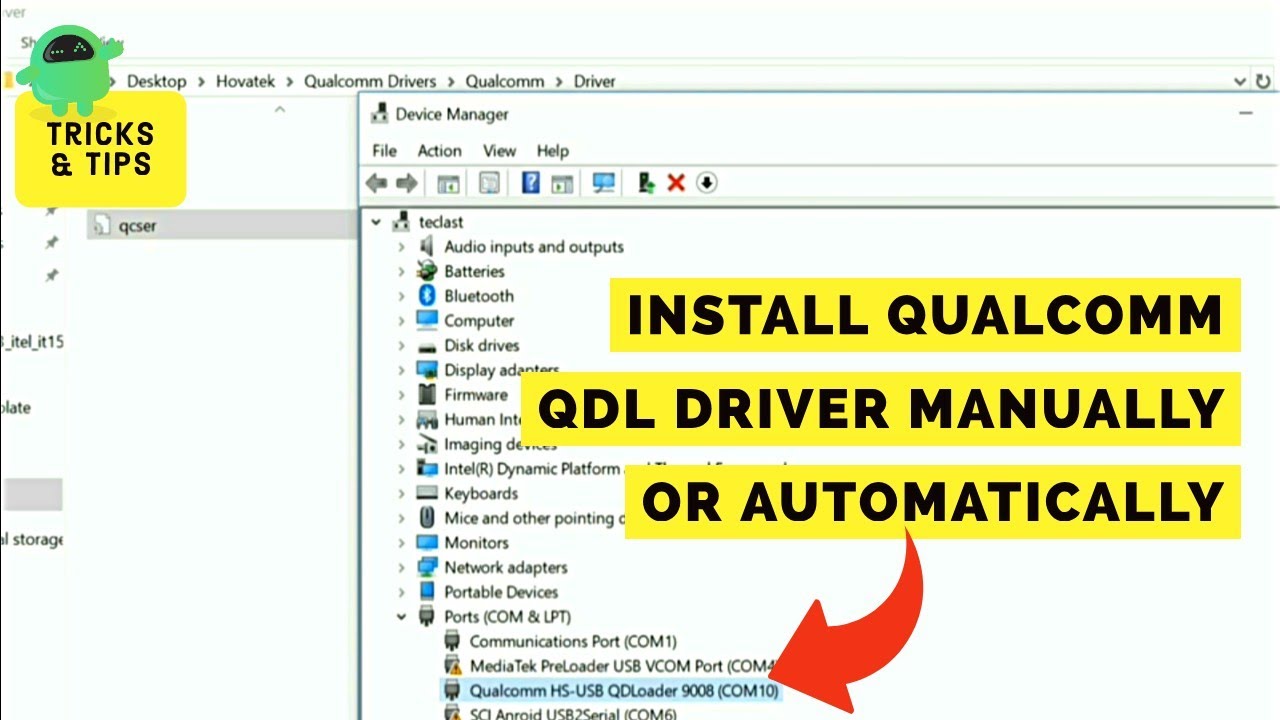Expand the Monitors node

(x=401, y=542)
